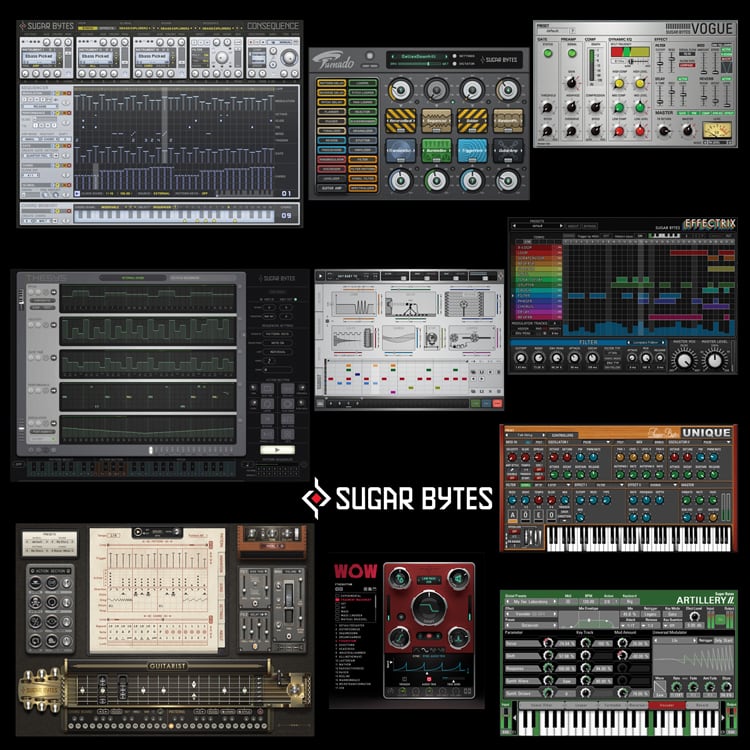Toggle the Gate status LED in Vogue
Image resolution: width=750 pixels, height=750 pixels.
click(x=548, y=53)
